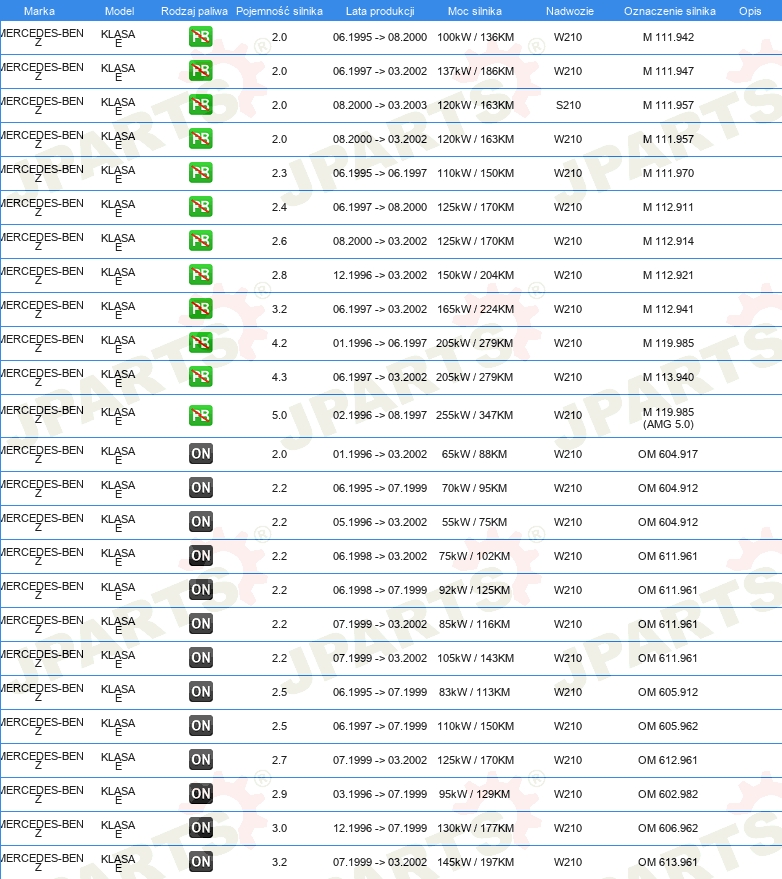Image resolution: width=782 pixels, height=879 pixels.
Task: Click engine capacity 2.6 cell
Action: point(279,242)
